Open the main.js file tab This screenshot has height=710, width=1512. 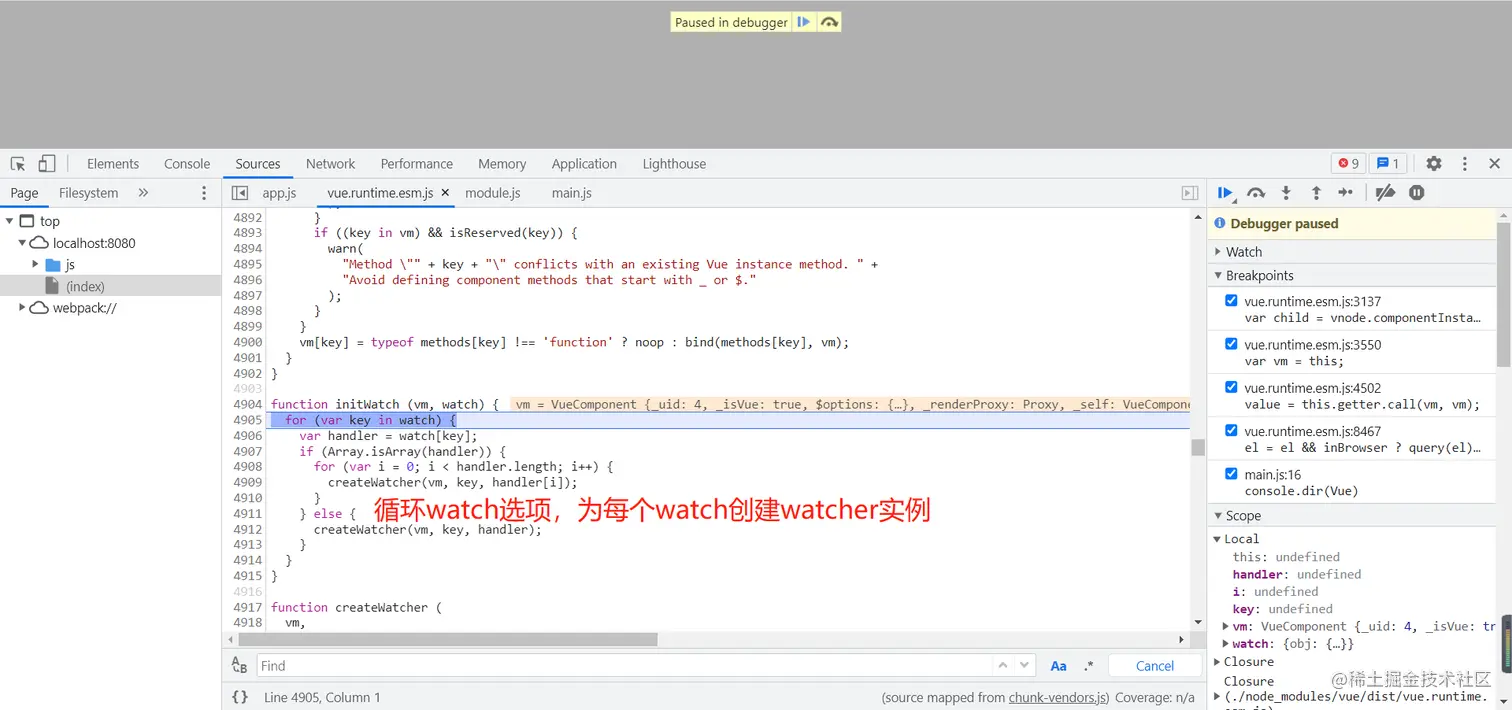tap(572, 193)
